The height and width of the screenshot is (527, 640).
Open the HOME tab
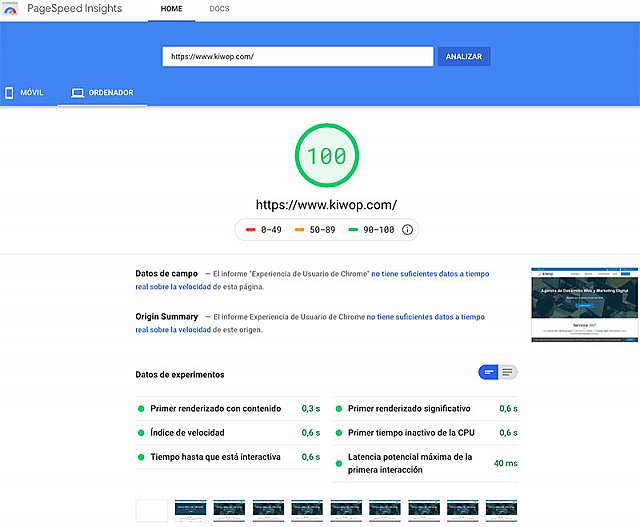pyautogui.click(x=172, y=9)
